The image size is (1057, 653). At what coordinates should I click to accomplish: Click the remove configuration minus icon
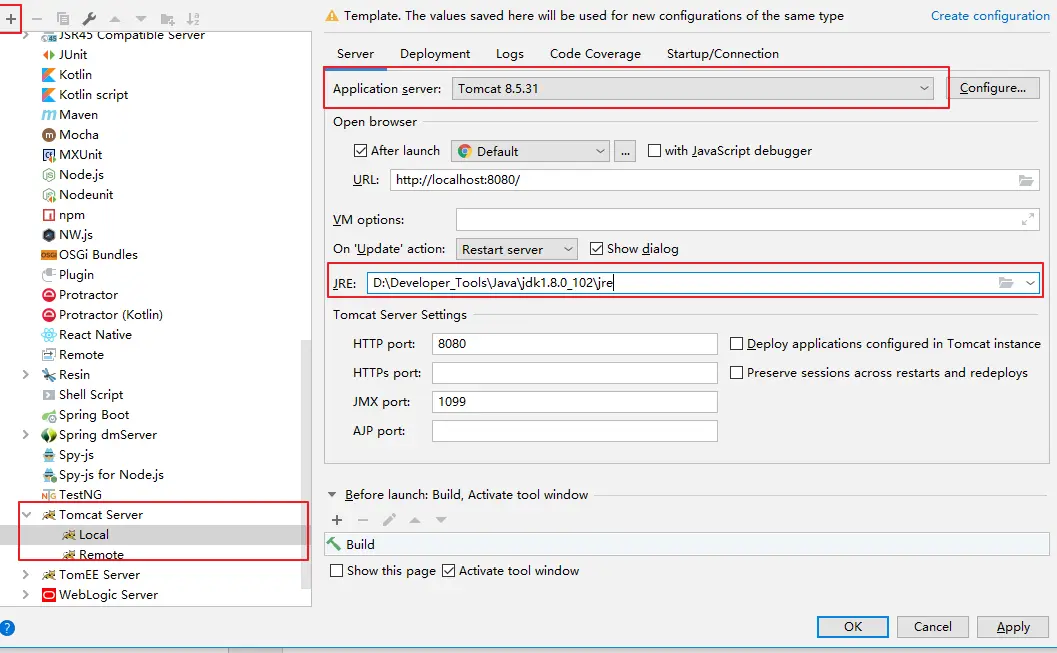tap(37, 19)
